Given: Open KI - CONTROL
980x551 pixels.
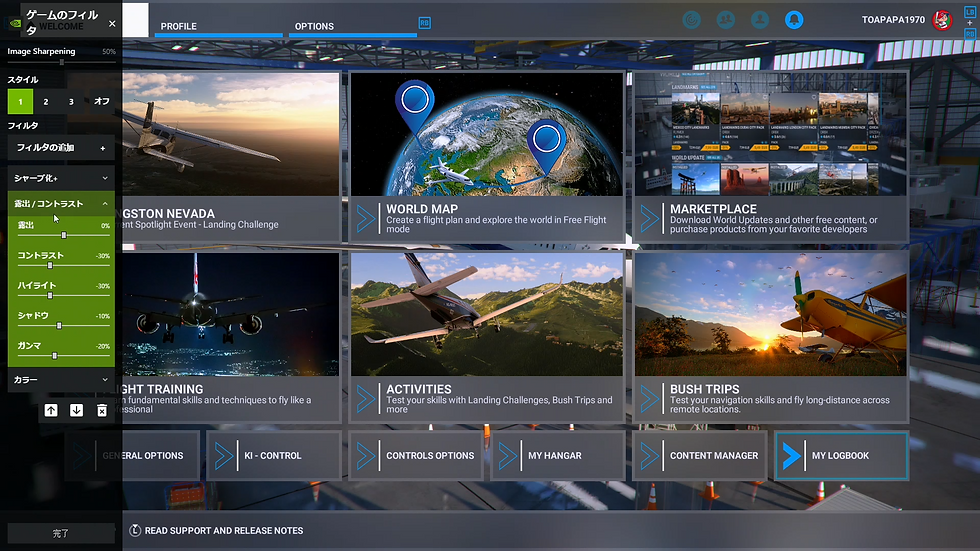Looking at the screenshot, I should click(x=273, y=455).
